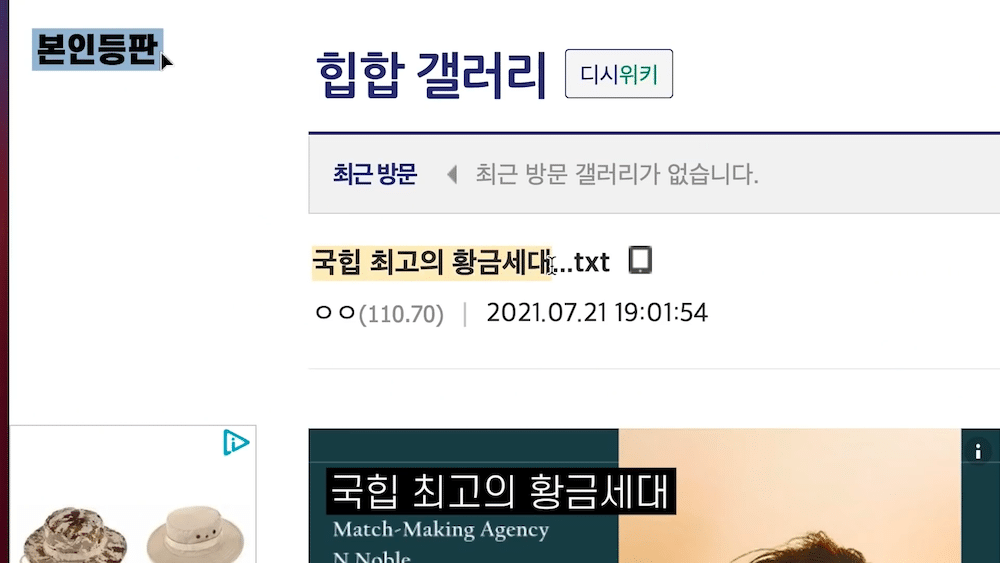Click the mobile device icon beside post title

point(640,260)
